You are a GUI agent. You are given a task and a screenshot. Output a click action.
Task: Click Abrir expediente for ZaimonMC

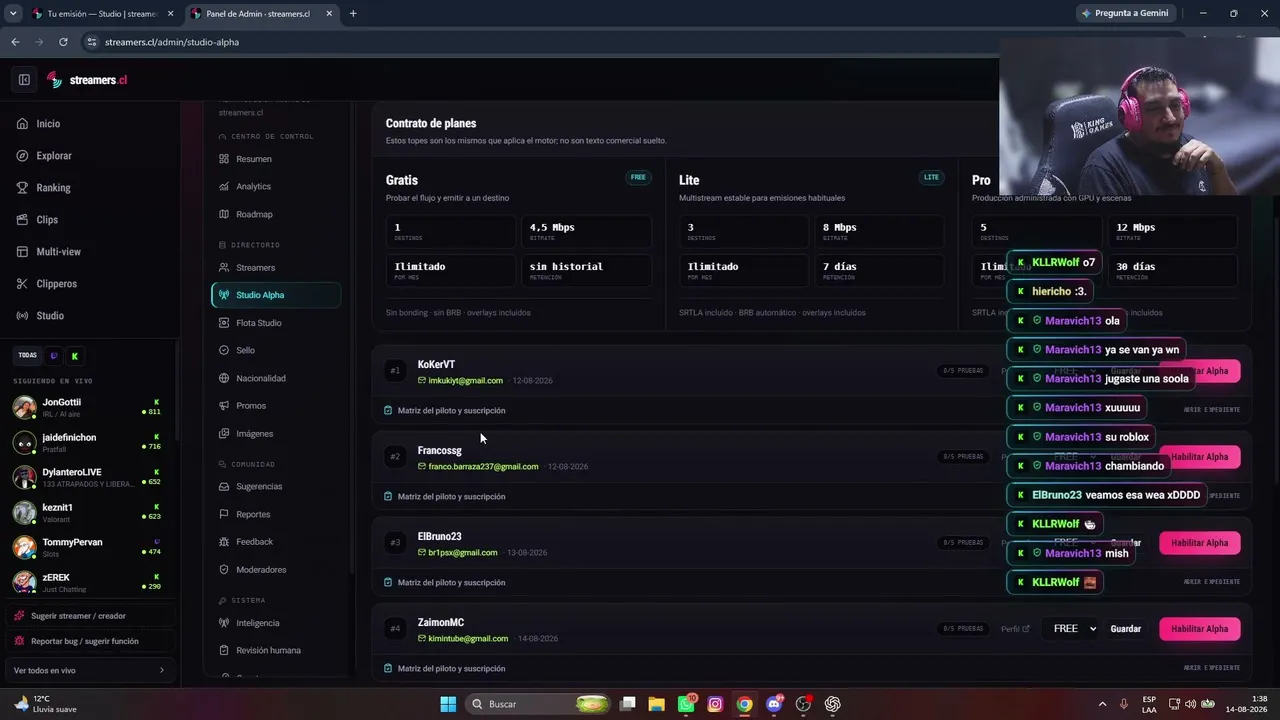1212,667
